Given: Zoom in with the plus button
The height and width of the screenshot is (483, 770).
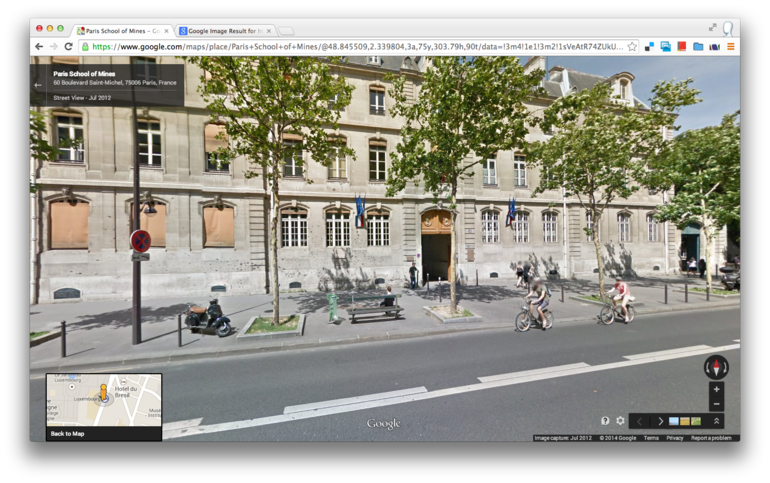Looking at the screenshot, I should 716,389.
